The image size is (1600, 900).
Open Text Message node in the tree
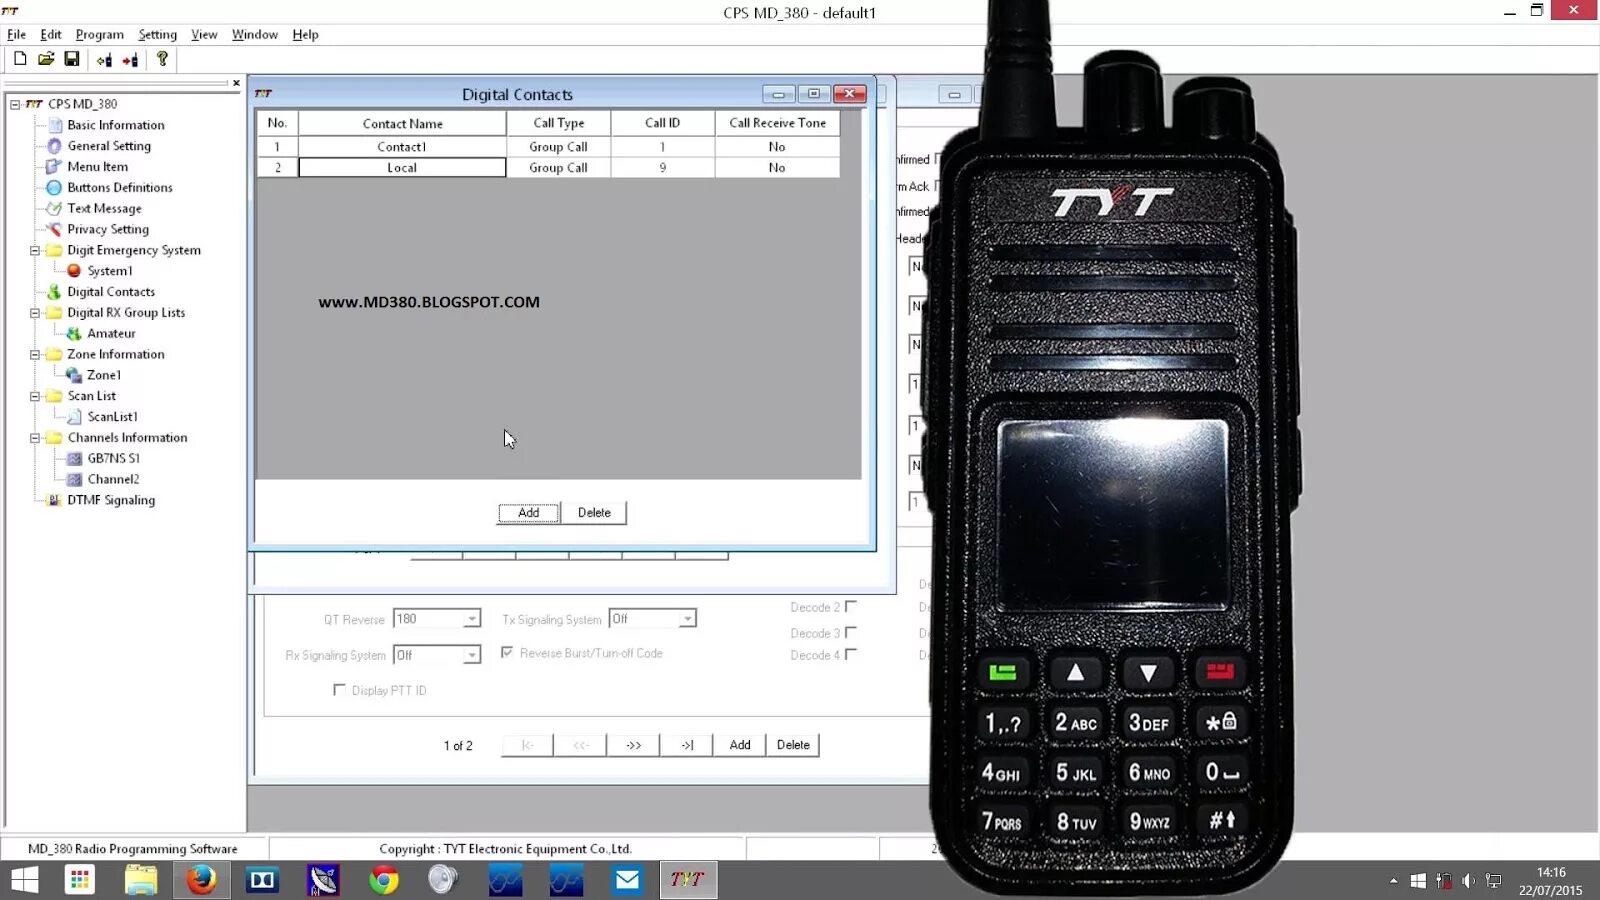104,209
